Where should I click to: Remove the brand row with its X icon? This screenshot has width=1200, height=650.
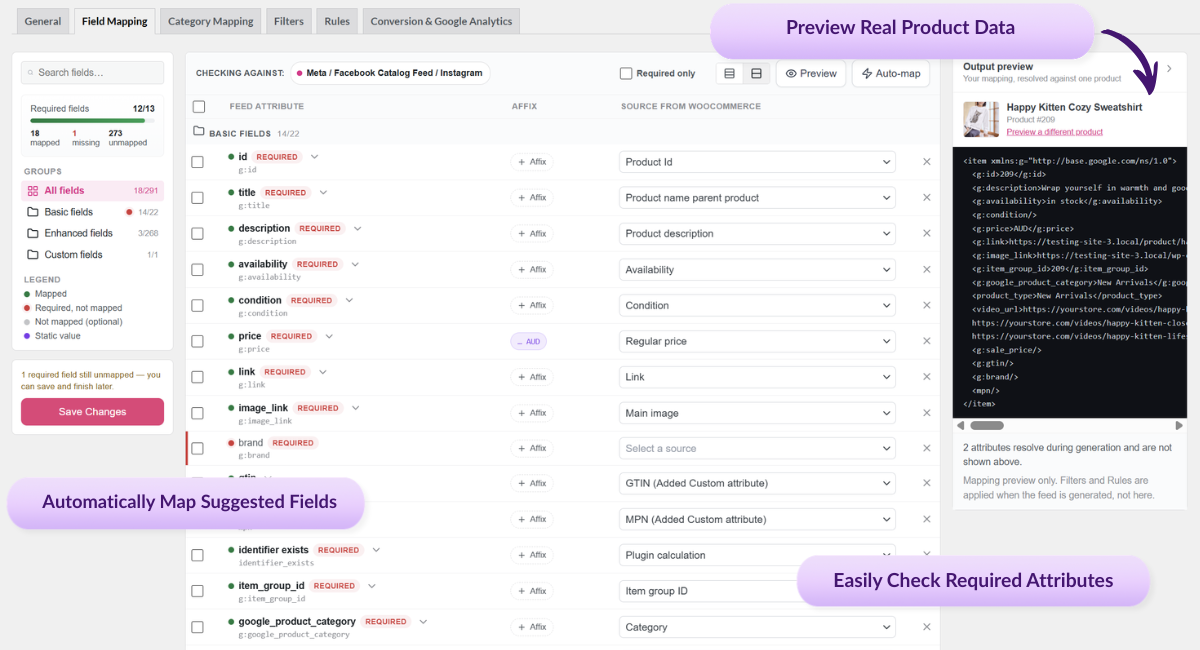tap(927, 448)
